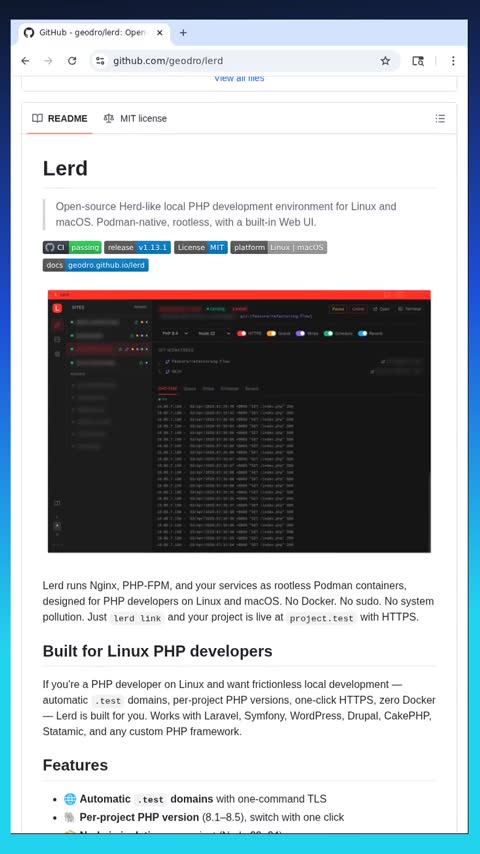Switch to the README tab

[x=60, y=118]
